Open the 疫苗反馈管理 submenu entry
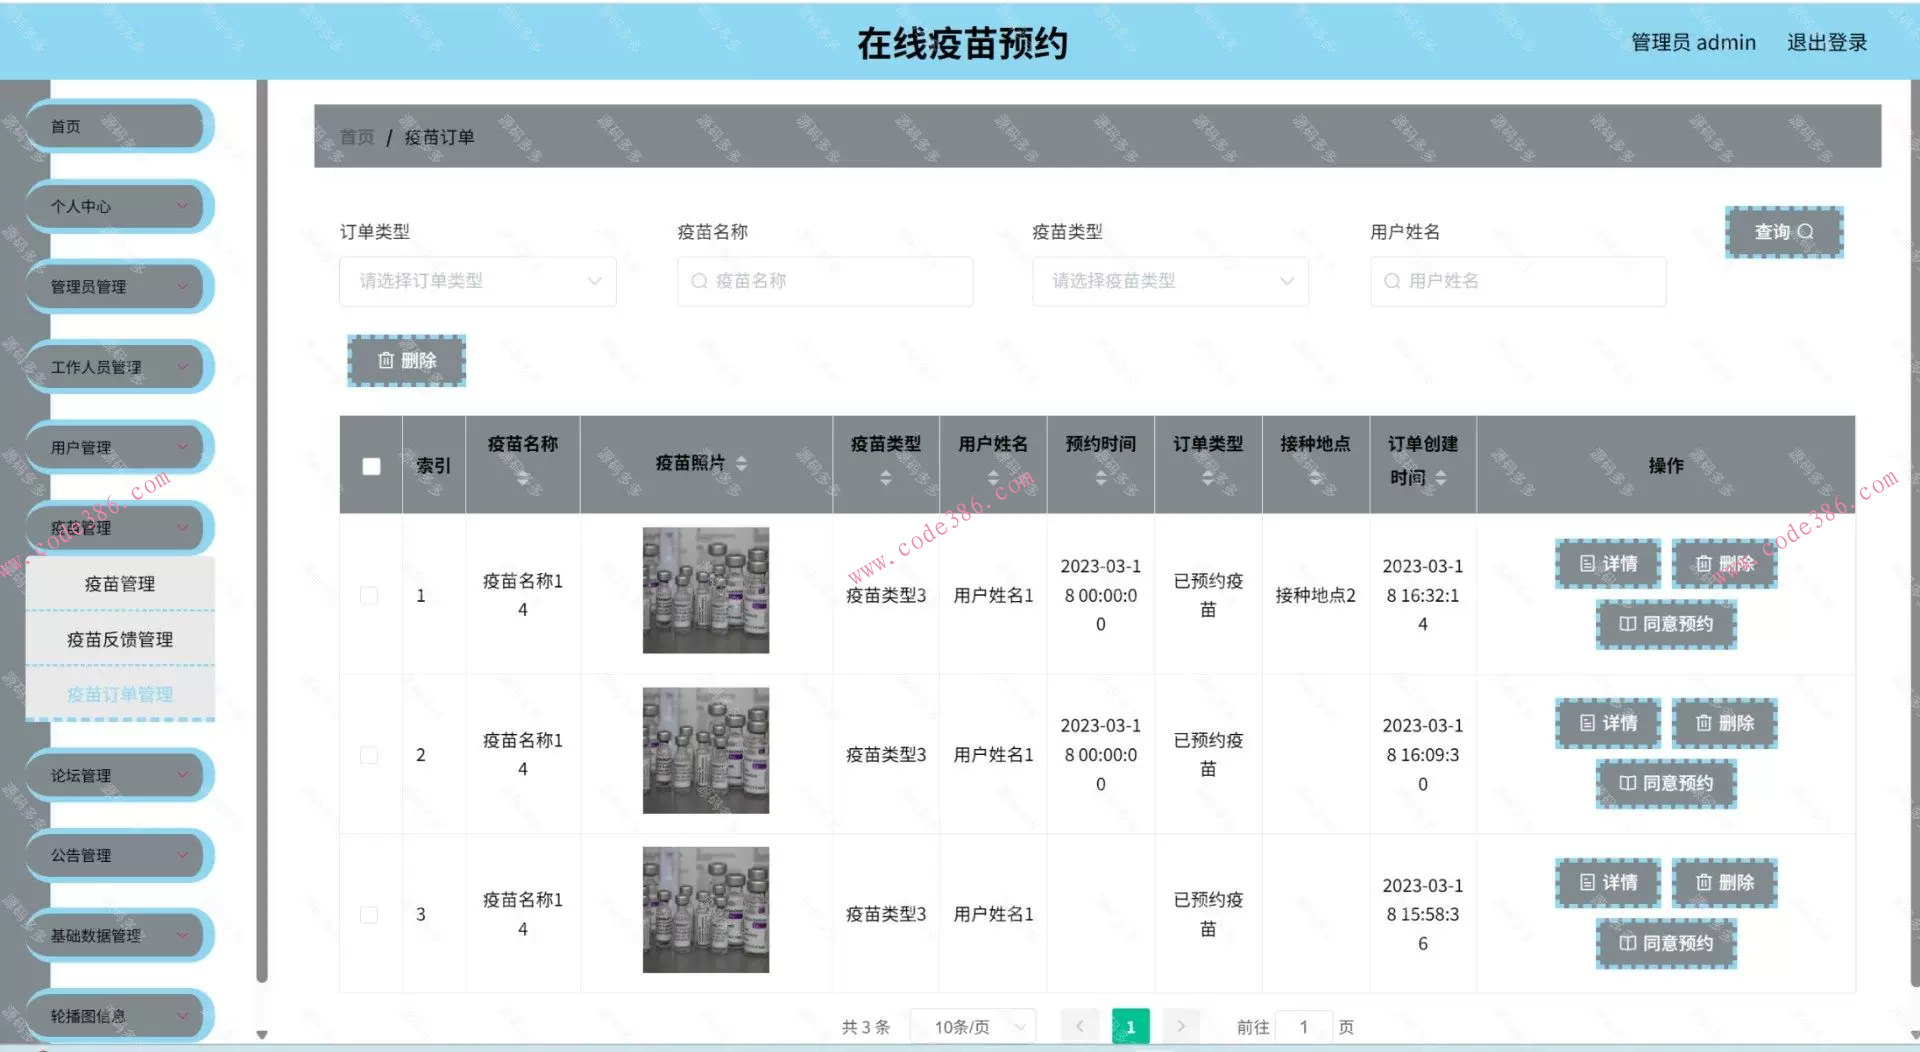 coord(120,639)
